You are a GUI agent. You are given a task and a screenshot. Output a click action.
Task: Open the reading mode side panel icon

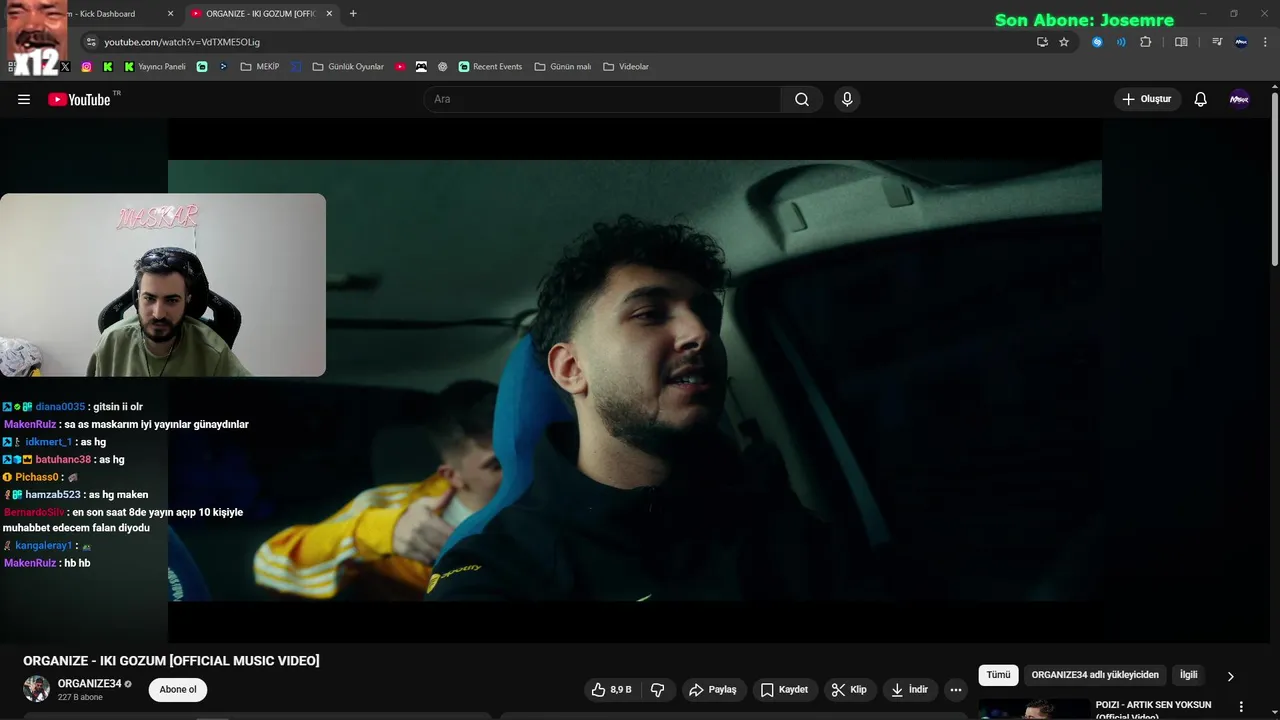(x=1181, y=42)
